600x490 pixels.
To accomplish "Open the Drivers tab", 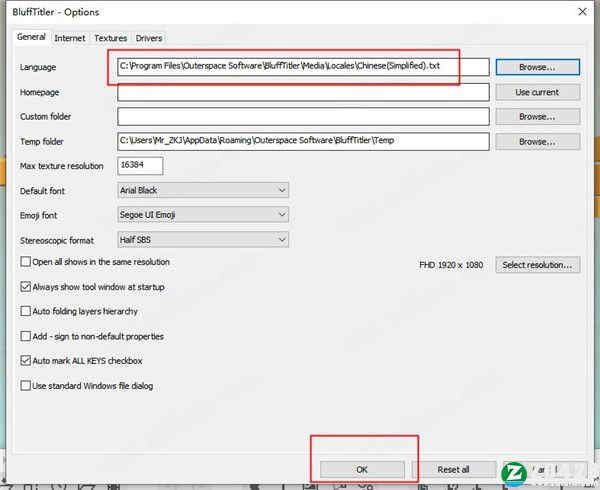I will pyautogui.click(x=149, y=38).
